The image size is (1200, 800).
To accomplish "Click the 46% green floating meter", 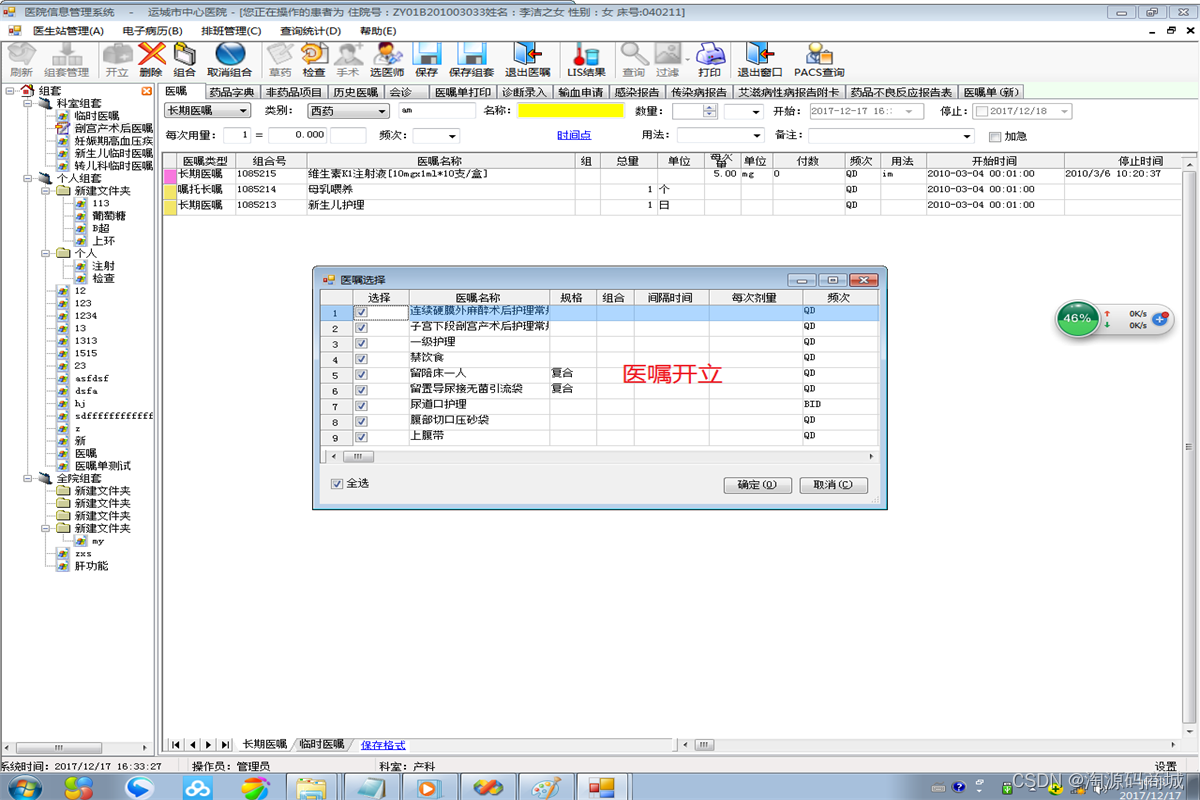I will click(1077, 318).
